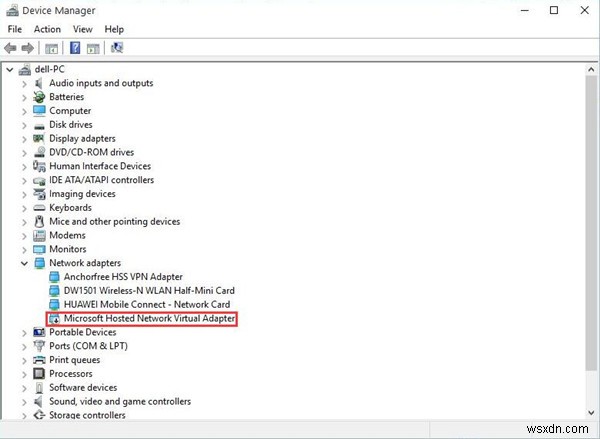Maximize the Device Manager window
600x439 pixels.
pyautogui.click(x=554, y=10)
